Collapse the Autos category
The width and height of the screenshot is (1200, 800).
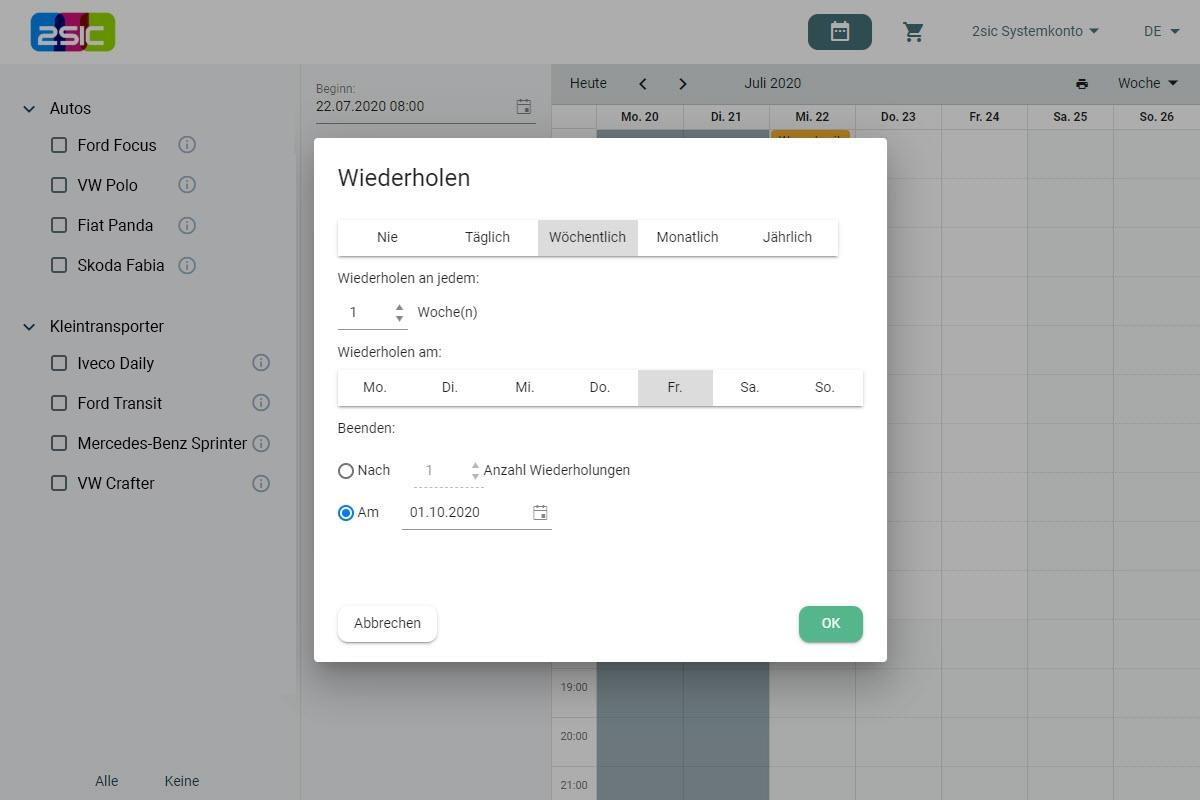pyautogui.click(x=29, y=108)
